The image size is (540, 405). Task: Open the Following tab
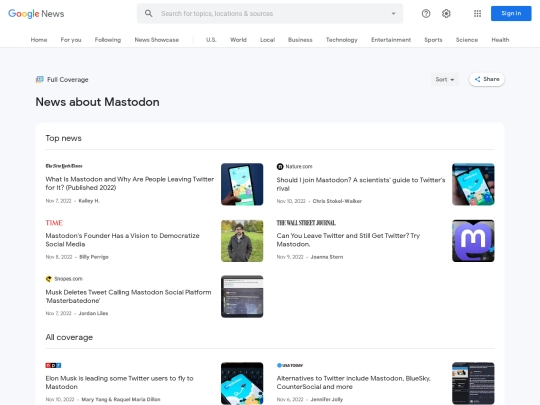(x=108, y=40)
